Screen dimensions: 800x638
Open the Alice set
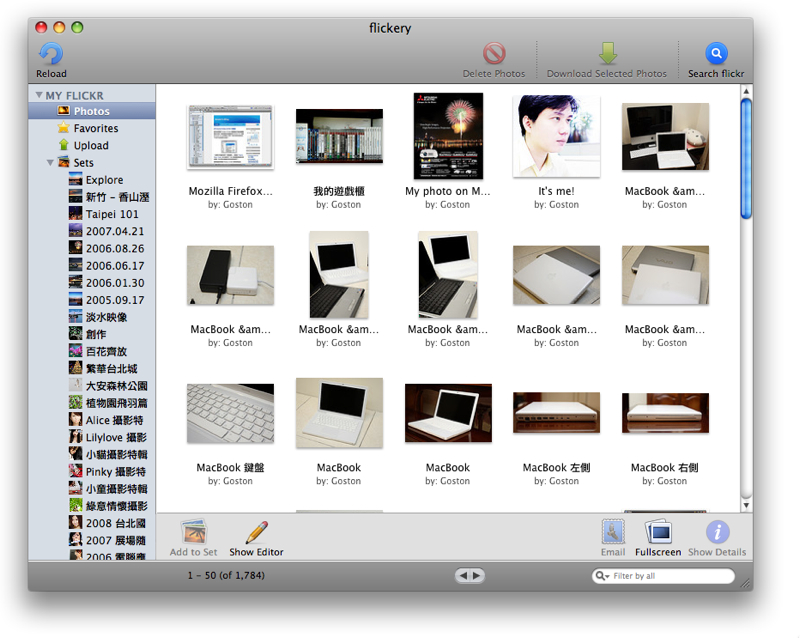pyautogui.click(x=92, y=420)
